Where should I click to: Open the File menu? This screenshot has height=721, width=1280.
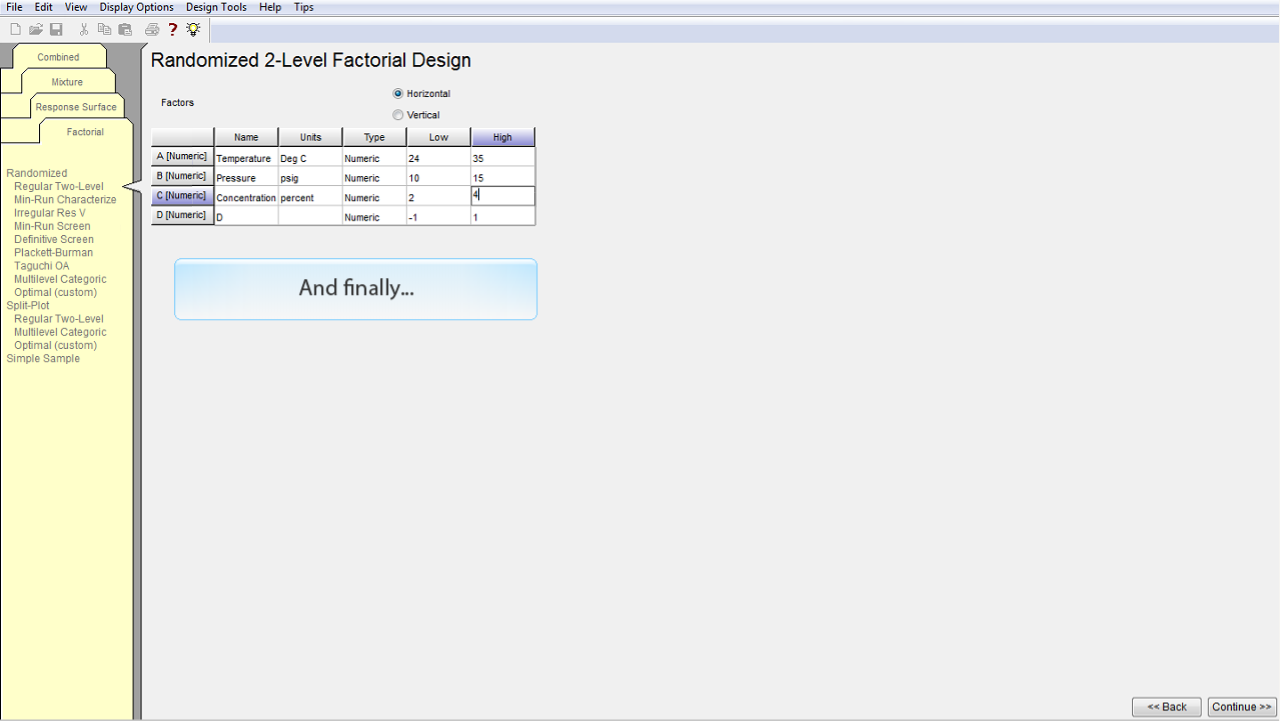click(14, 7)
